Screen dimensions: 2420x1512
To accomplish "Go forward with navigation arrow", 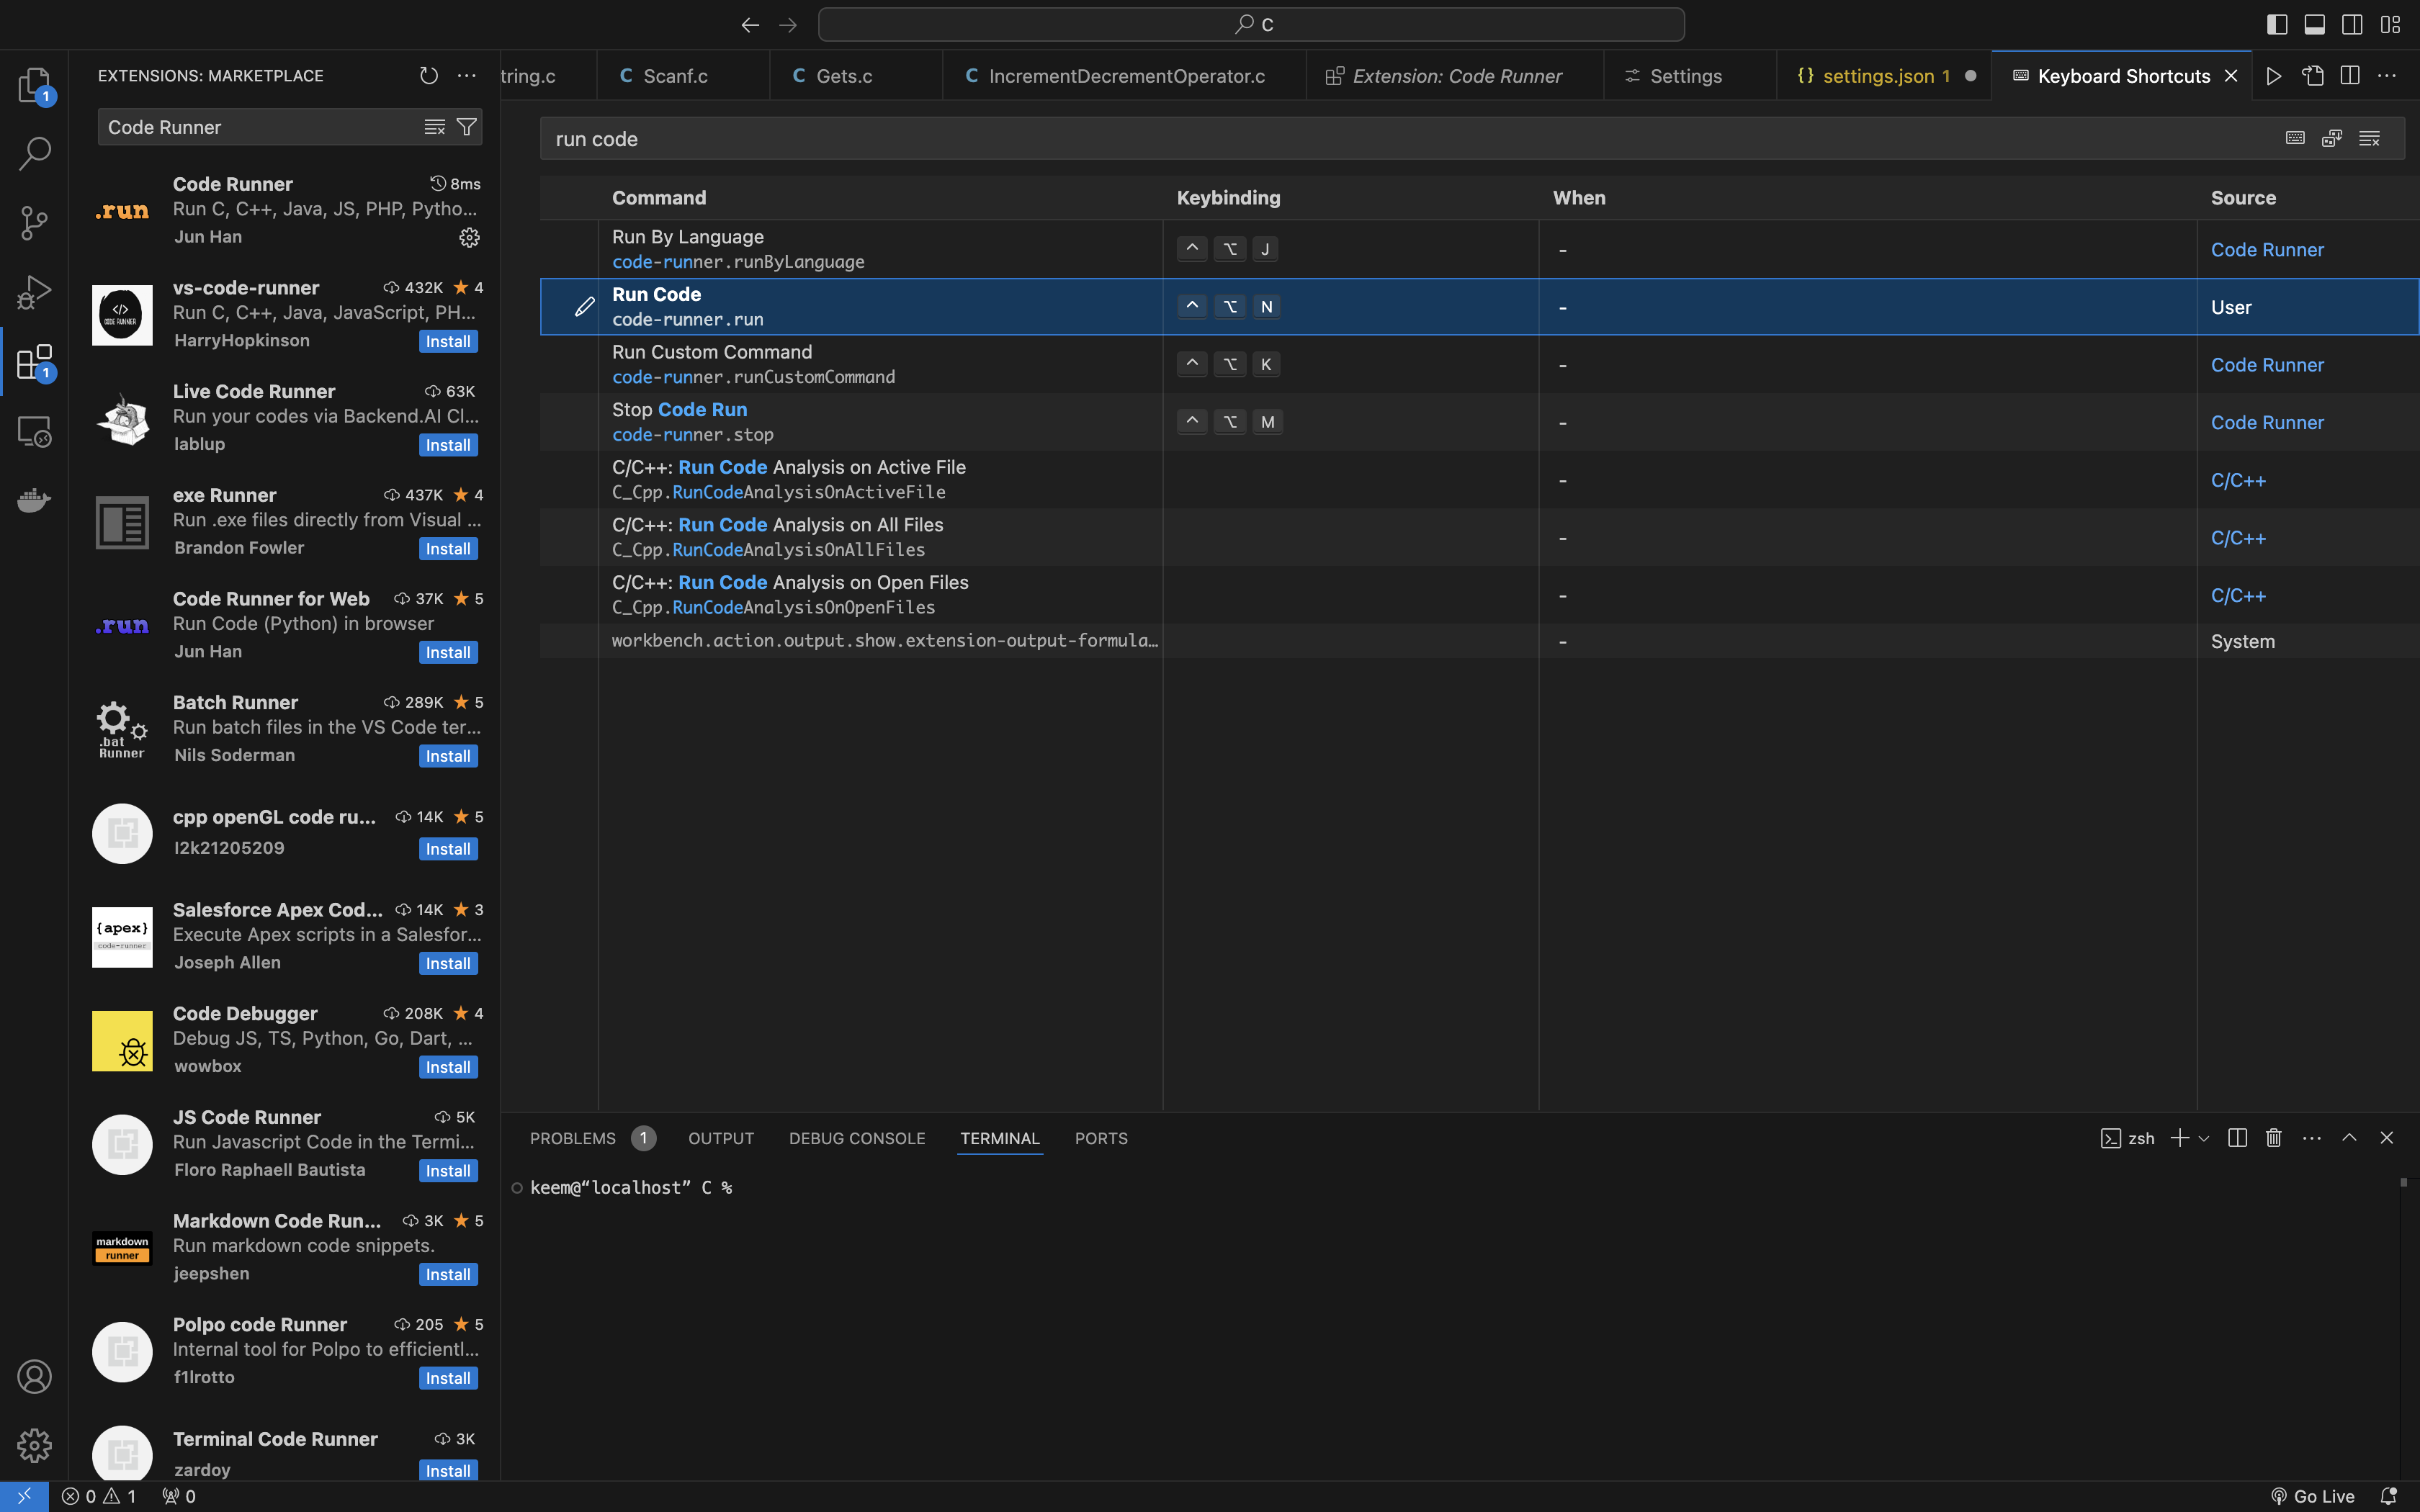I will tap(788, 24).
